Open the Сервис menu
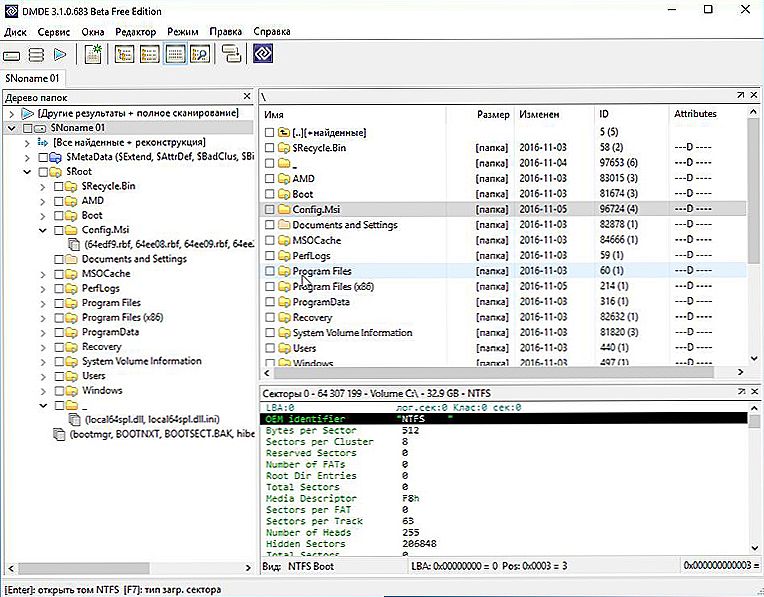The image size is (764, 597). [x=54, y=32]
